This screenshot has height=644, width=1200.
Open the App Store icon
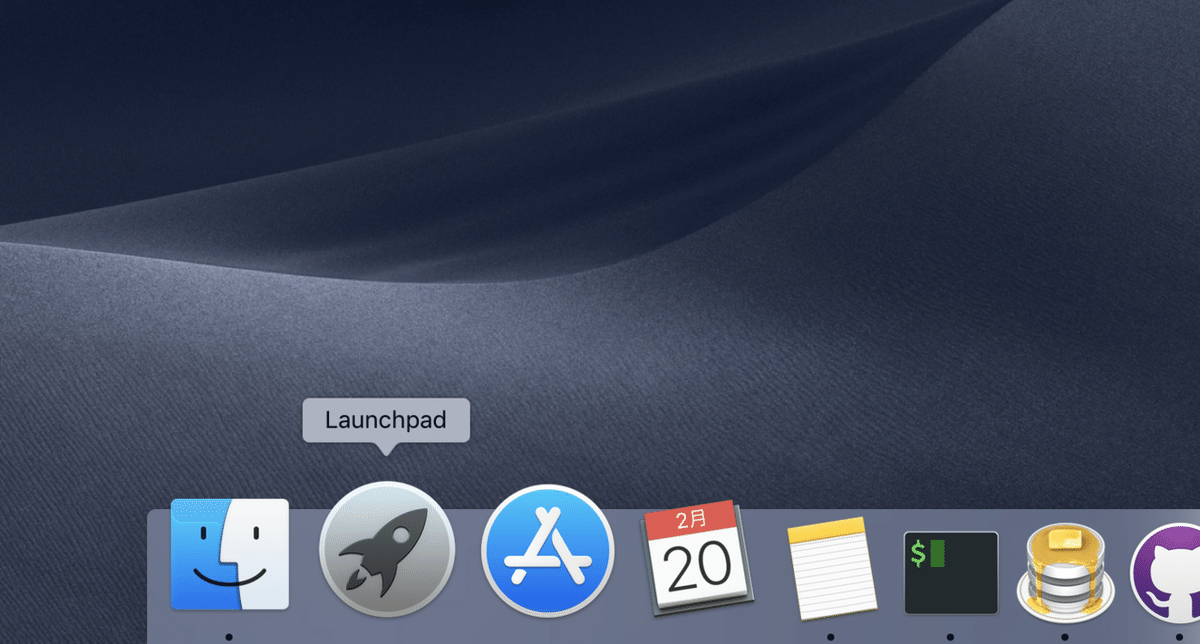click(x=547, y=551)
